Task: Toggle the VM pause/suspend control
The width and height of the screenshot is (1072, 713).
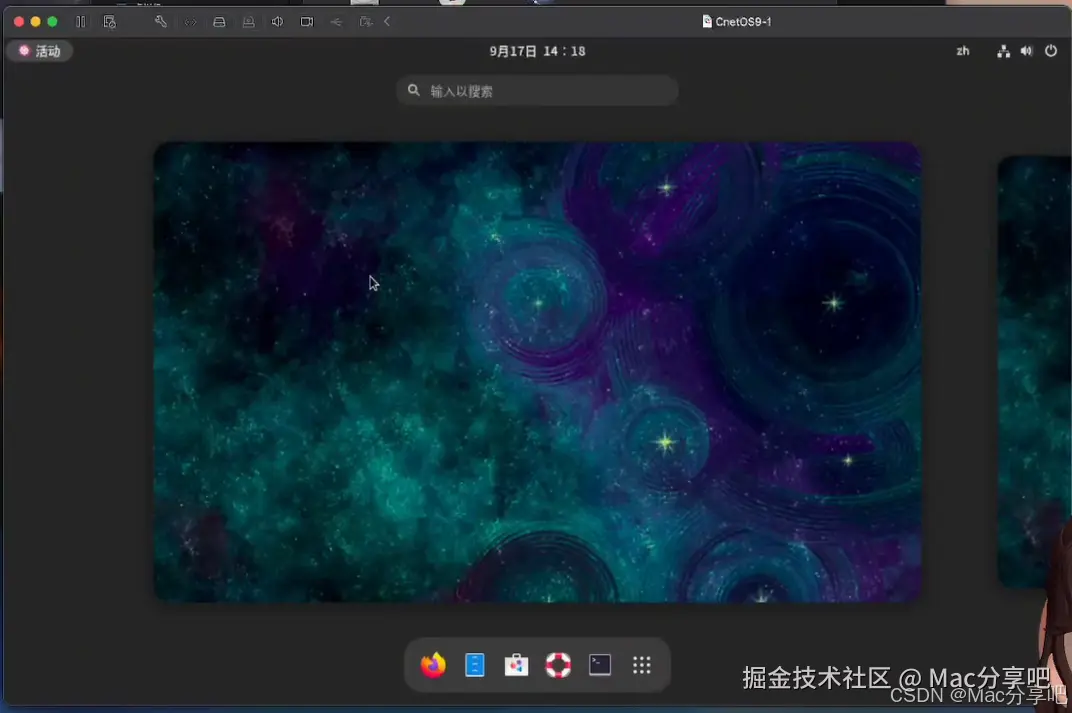Action: tap(82, 21)
